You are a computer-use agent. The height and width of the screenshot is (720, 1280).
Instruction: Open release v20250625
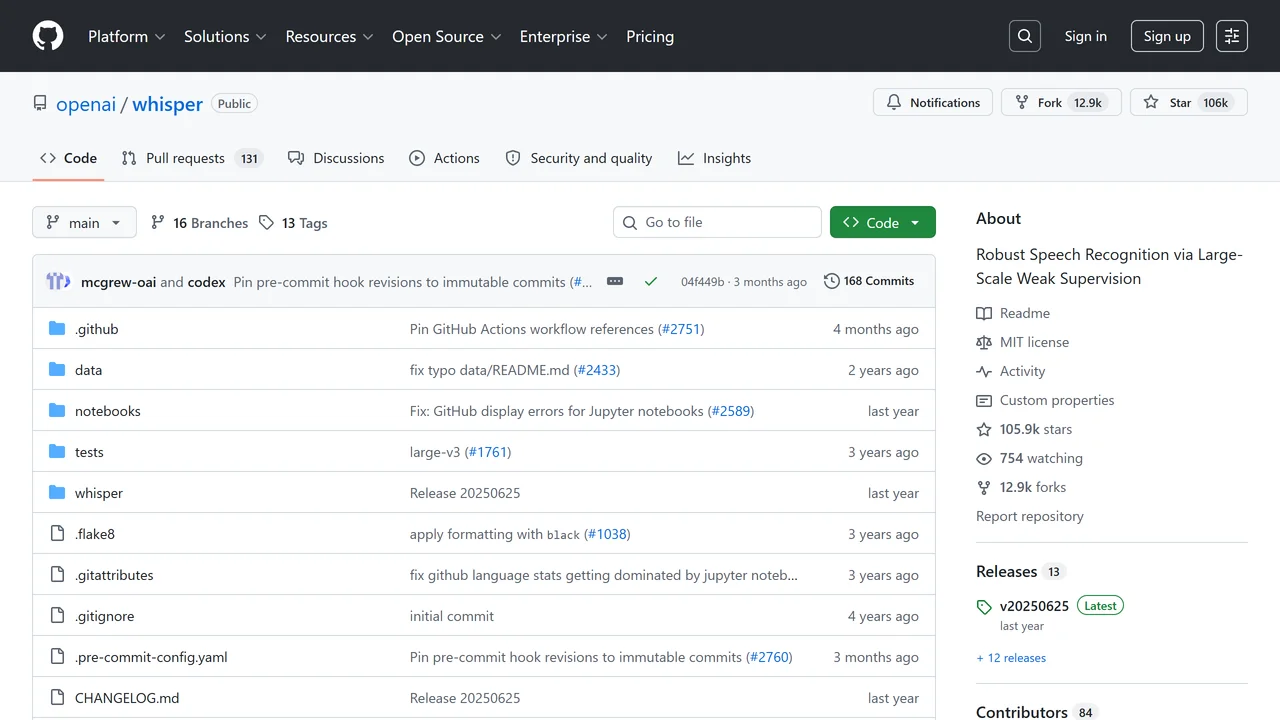click(1034, 606)
